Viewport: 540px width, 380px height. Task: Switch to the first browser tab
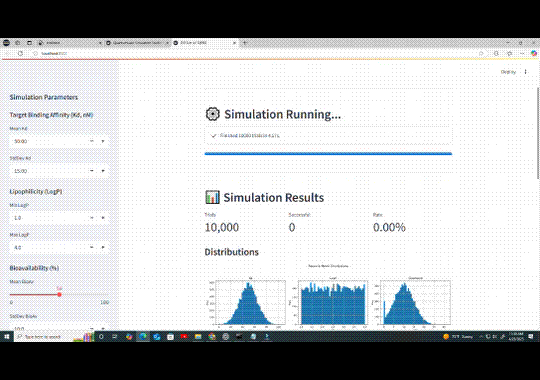coord(69,43)
